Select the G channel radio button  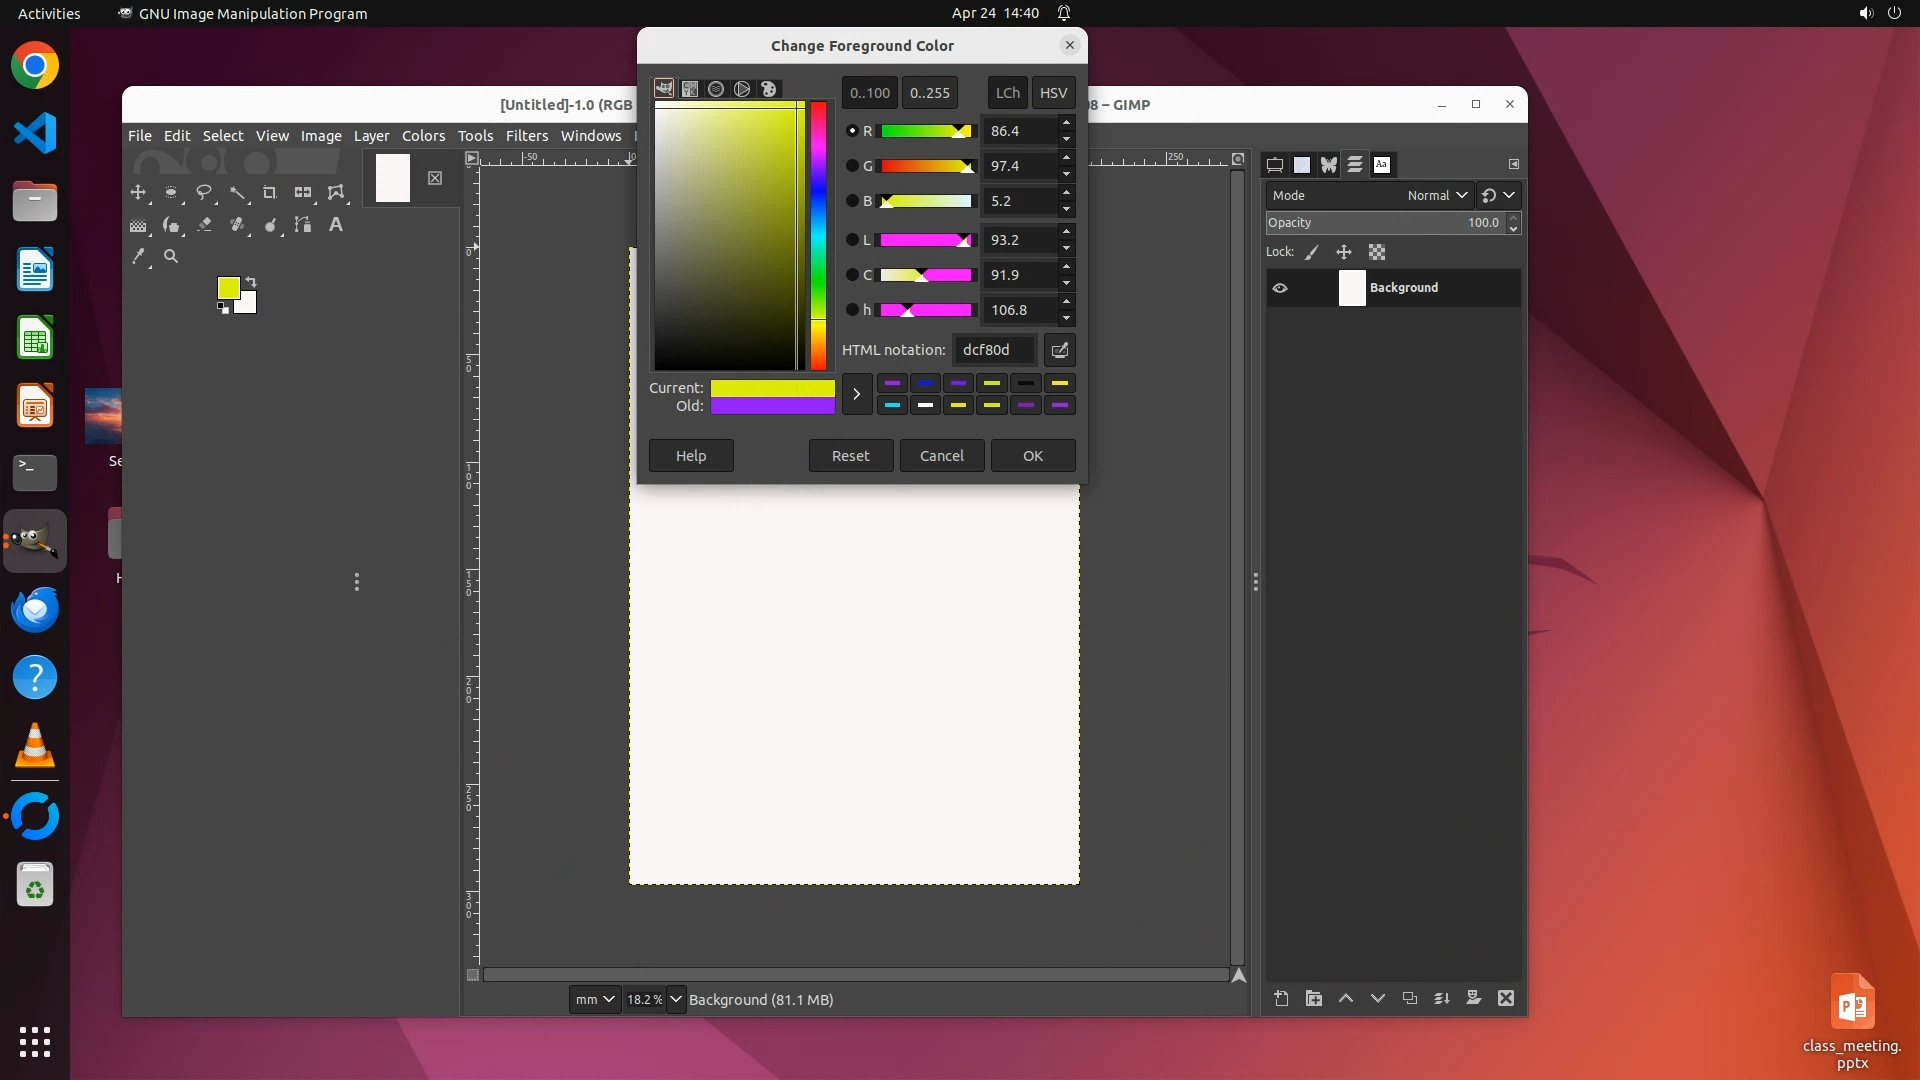[852, 166]
